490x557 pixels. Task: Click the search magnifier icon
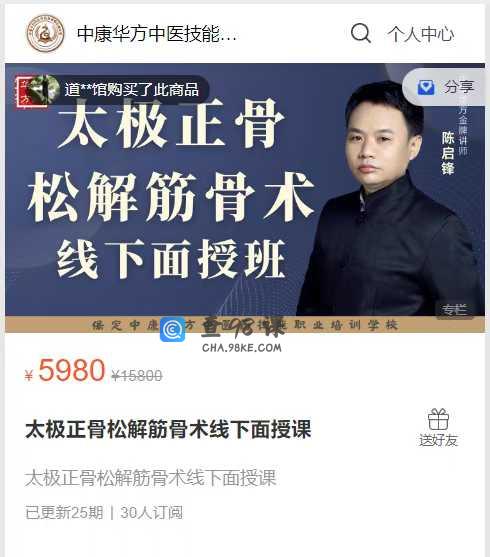click(x=361, y=33)
